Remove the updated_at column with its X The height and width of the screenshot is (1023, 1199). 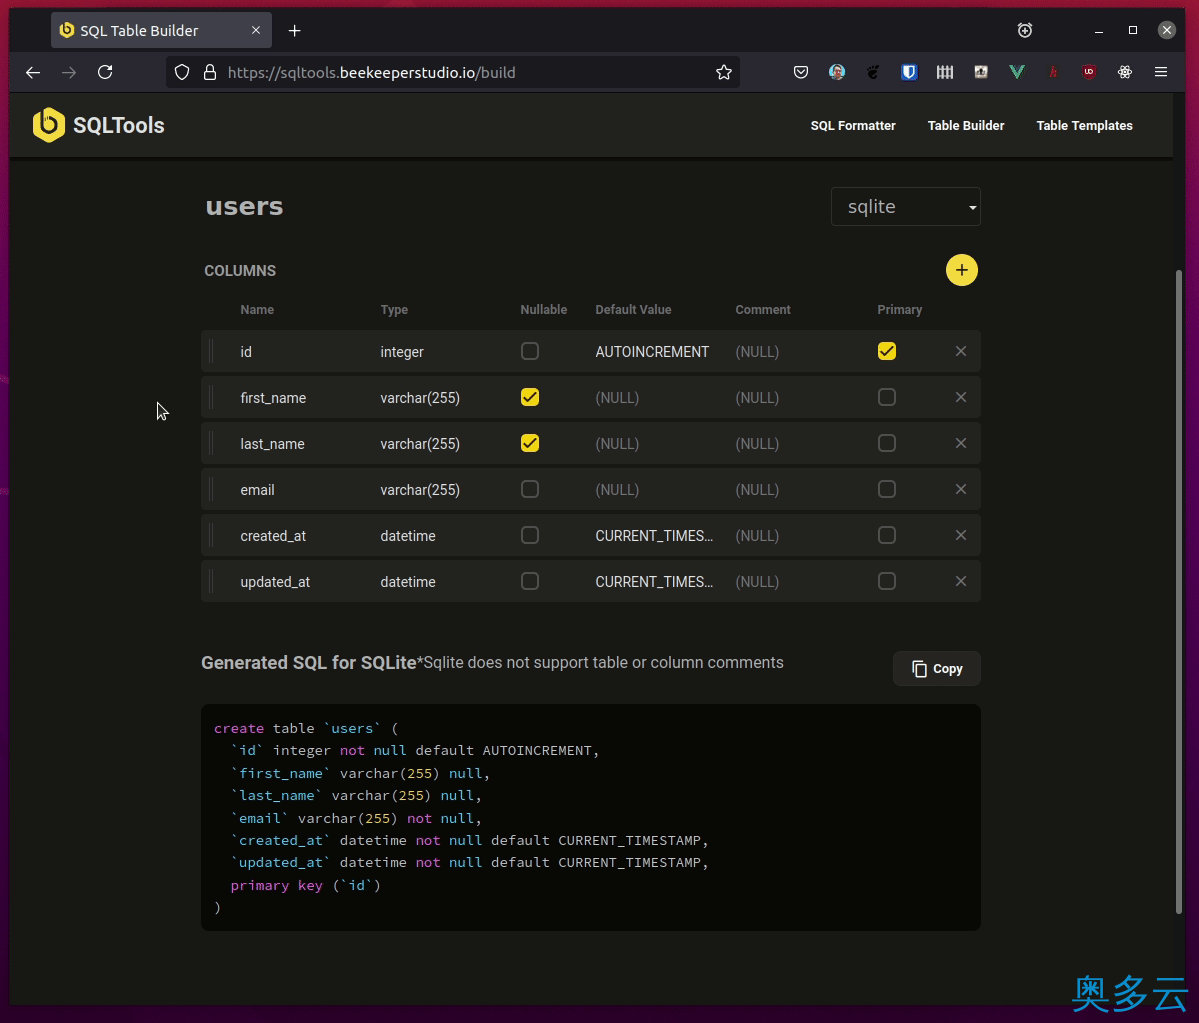[960, 581]
